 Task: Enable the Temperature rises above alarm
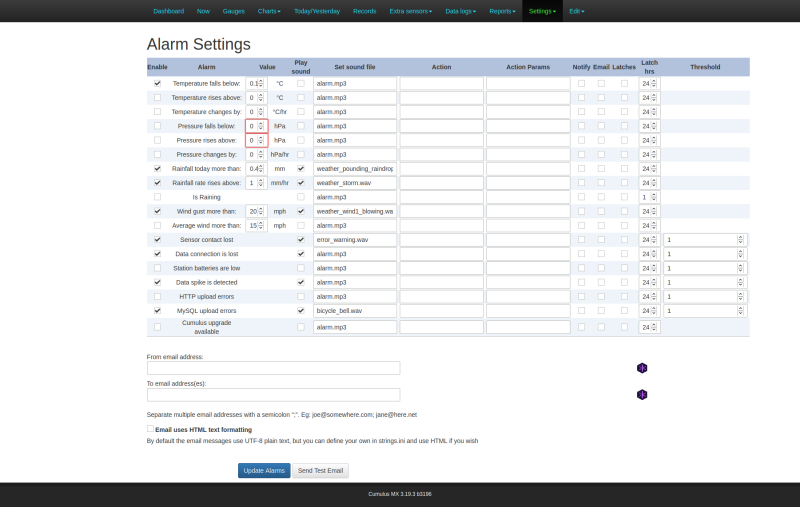tap(157, 98)
